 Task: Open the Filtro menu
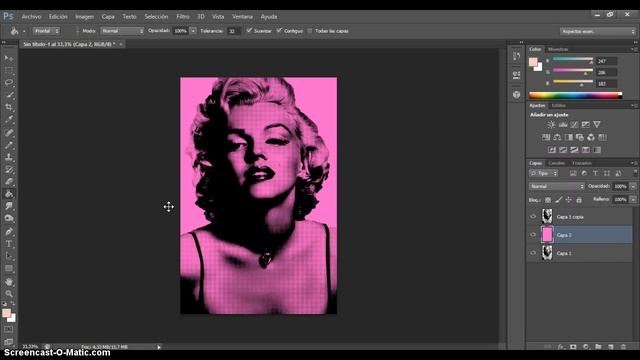[x=183, y=17]
